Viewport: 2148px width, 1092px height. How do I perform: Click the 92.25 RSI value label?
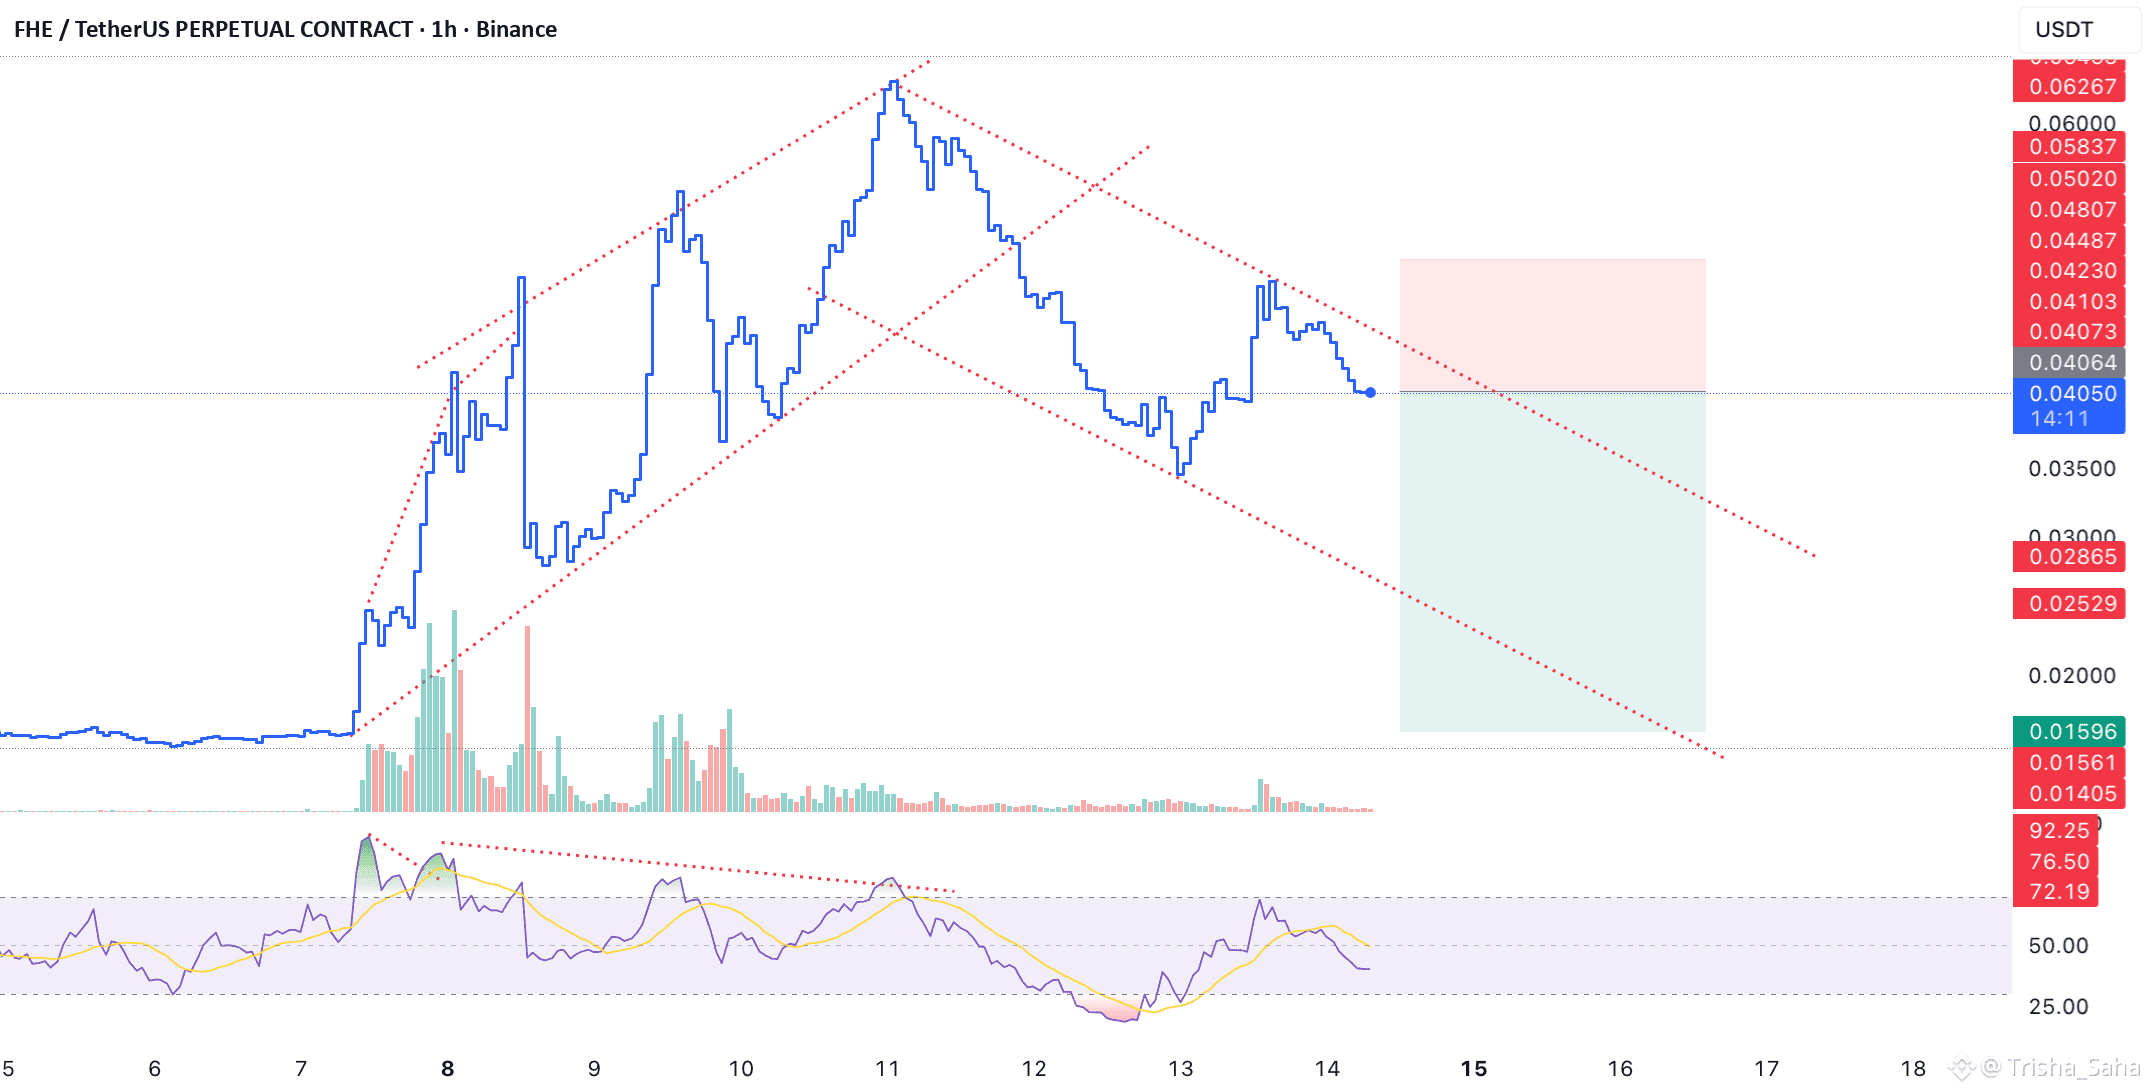(2058, 831)
